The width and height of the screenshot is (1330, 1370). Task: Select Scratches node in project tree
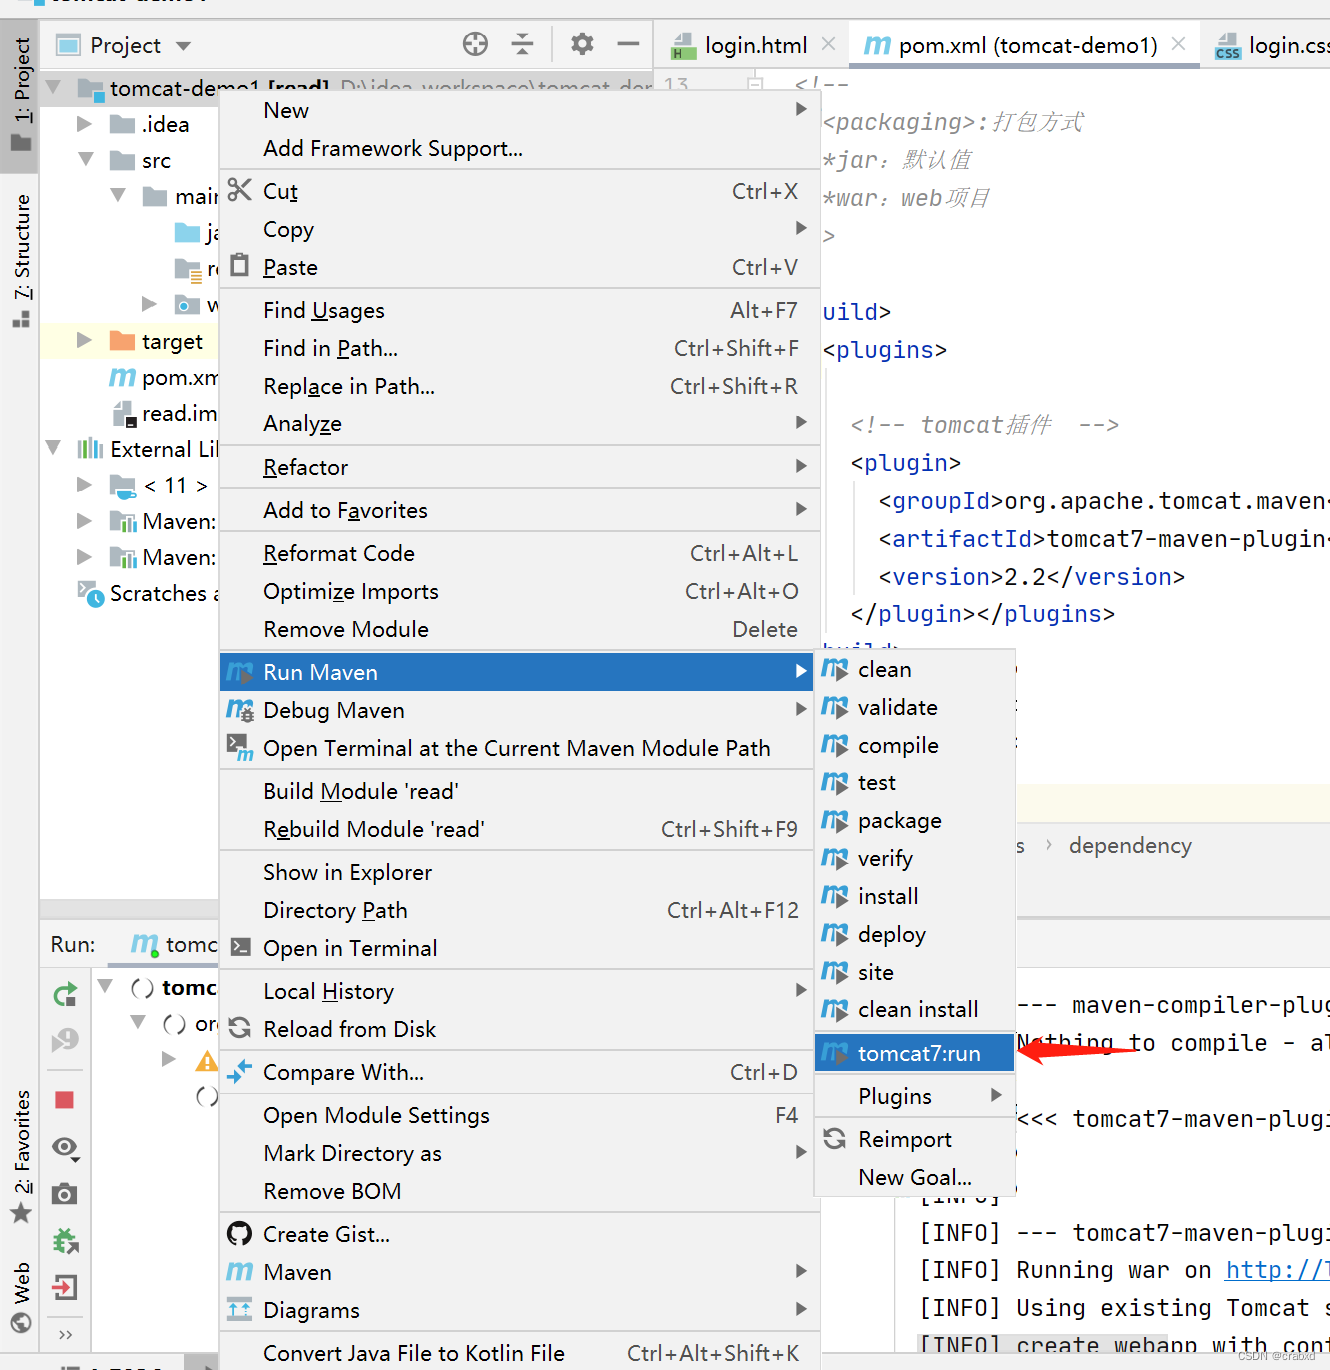(x=148, y=593)
